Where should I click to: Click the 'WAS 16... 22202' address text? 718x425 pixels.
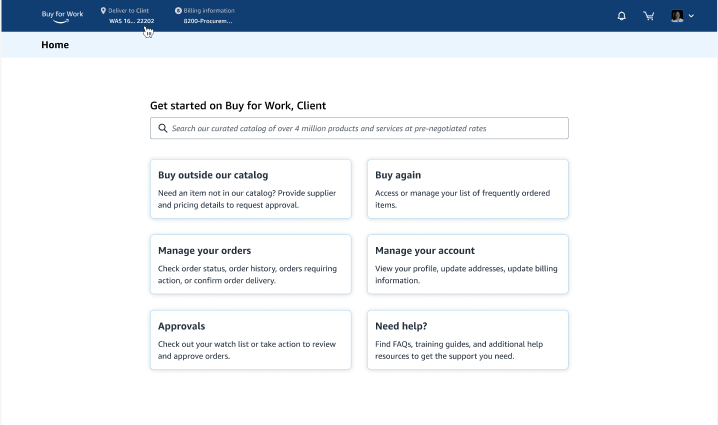click(x=131, y=21)
